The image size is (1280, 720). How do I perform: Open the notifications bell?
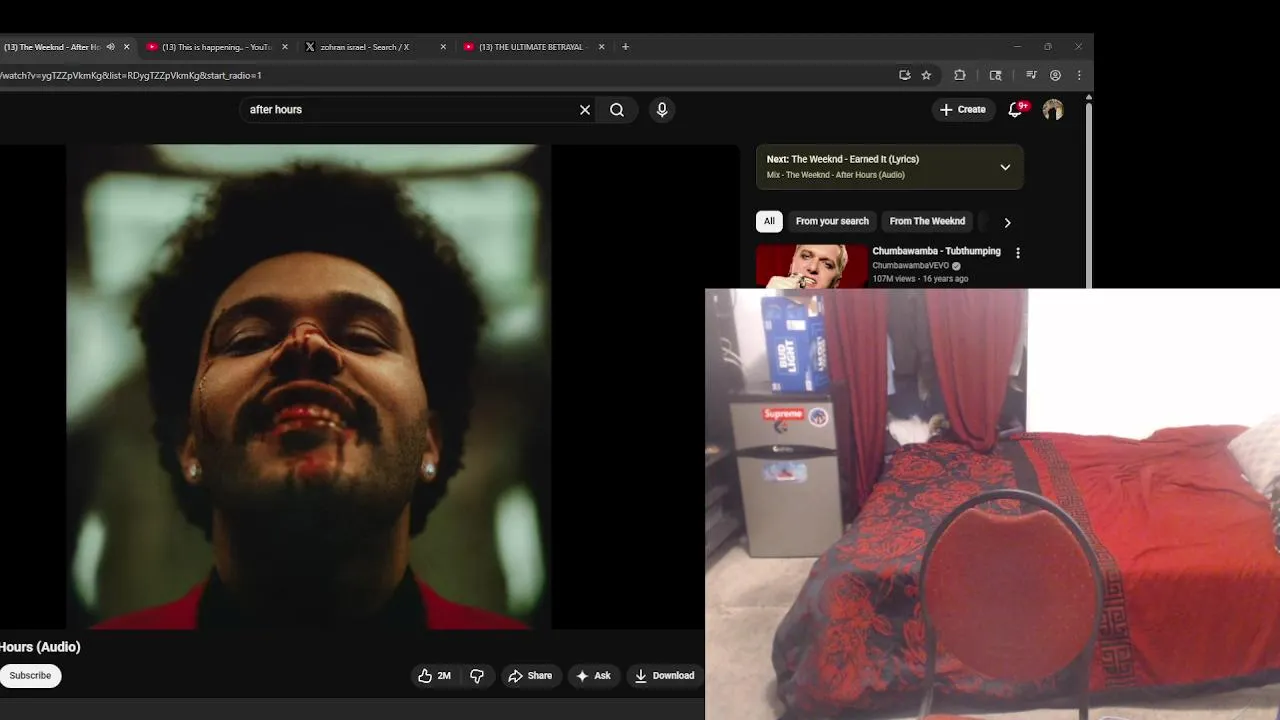[1016, 110]
